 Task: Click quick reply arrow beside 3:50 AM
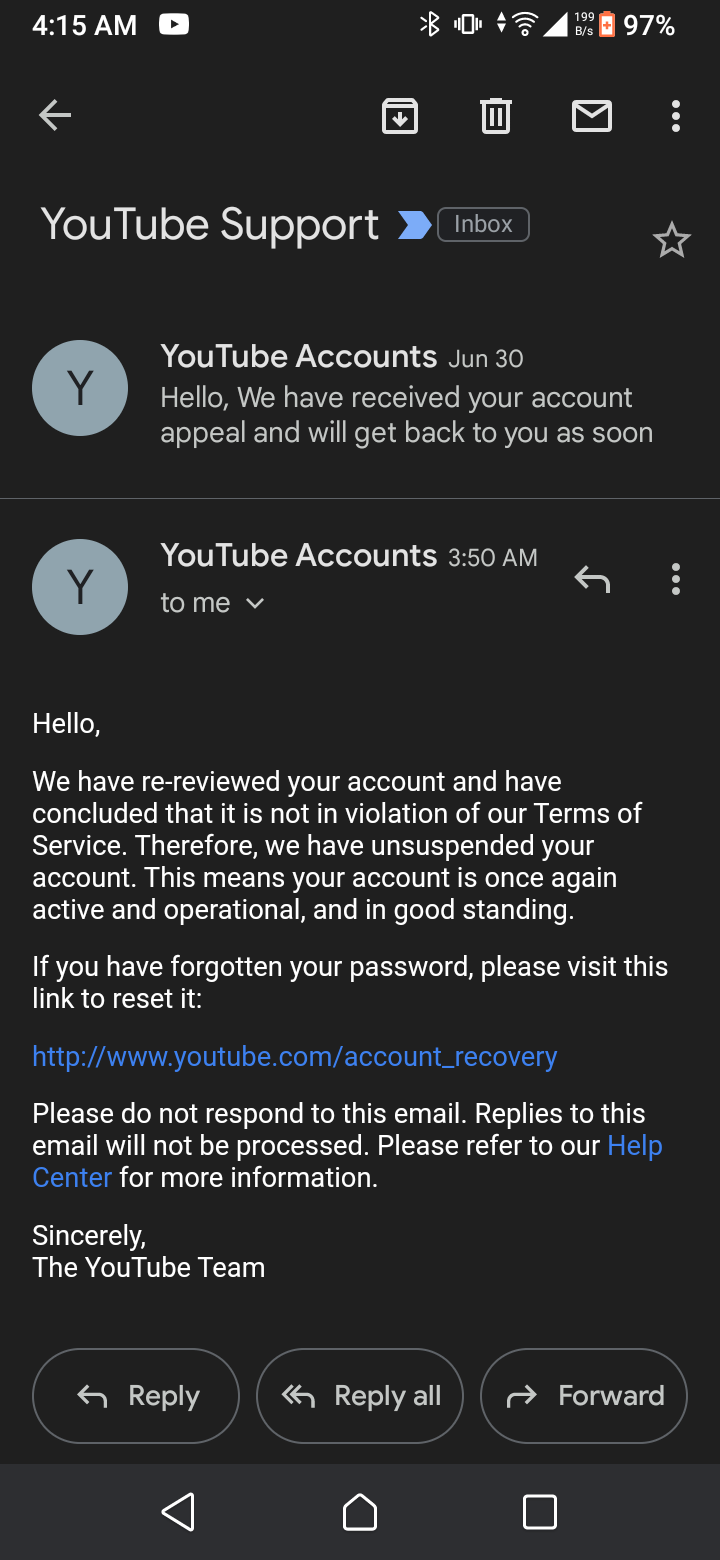coord(592,578)
